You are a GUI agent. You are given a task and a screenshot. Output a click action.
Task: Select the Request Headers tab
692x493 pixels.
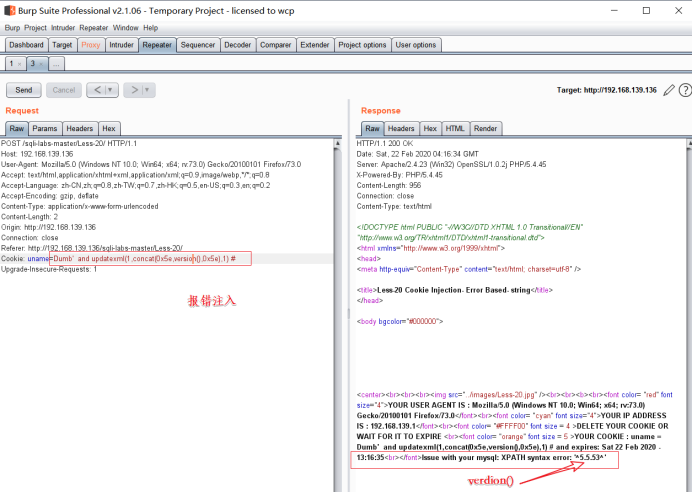80,128
